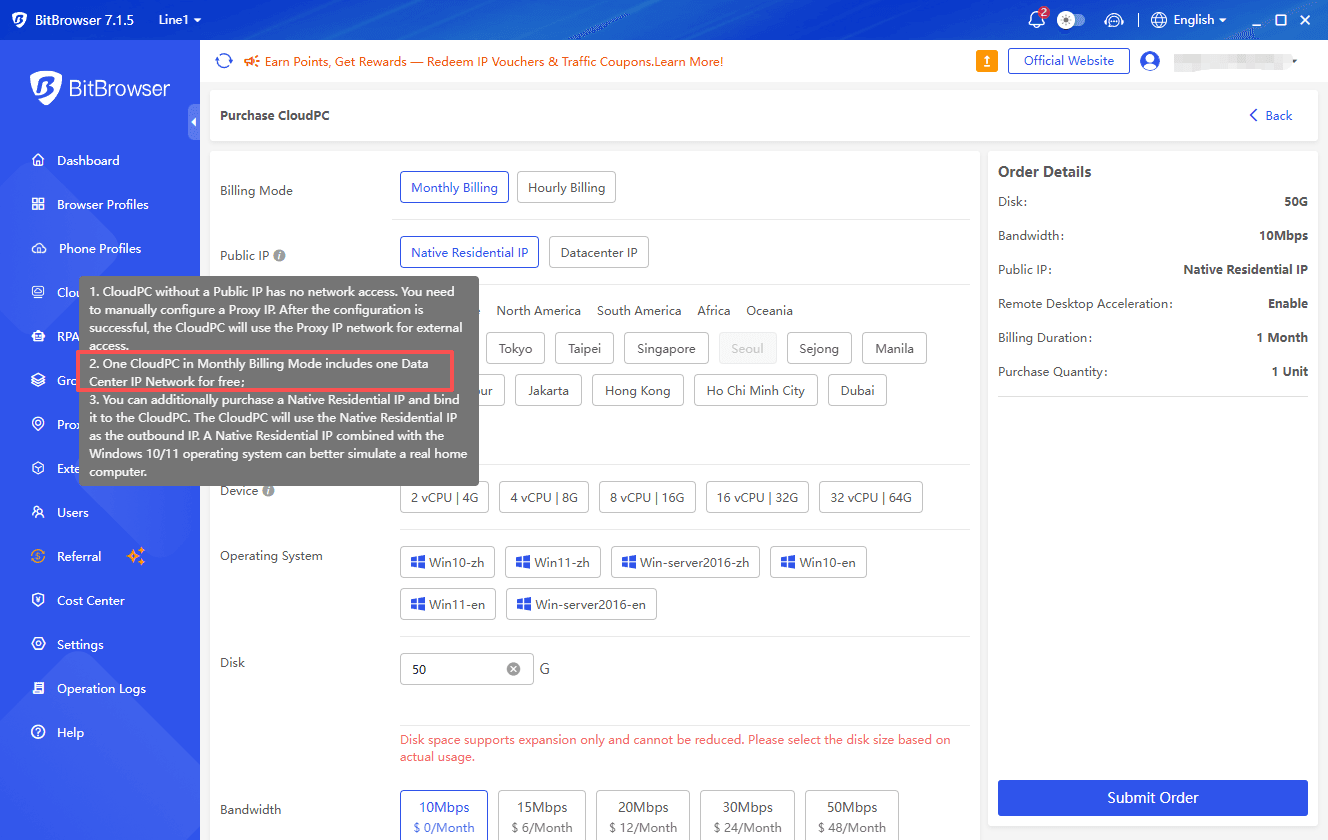Select Hourly Billing mode
This screenshot has height=840, width=1328.
tap(566, 187)
